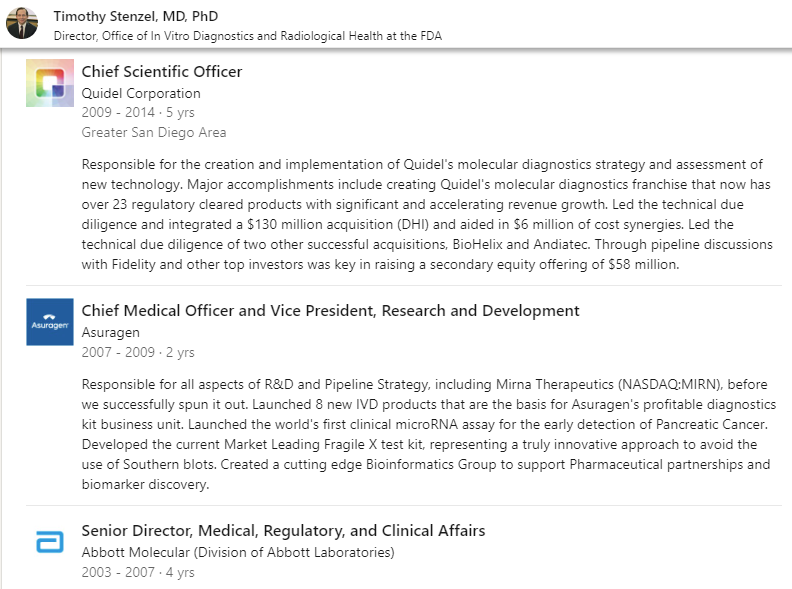Open the Abbott company logo
792x589 pixels.
tap(49, 545)
